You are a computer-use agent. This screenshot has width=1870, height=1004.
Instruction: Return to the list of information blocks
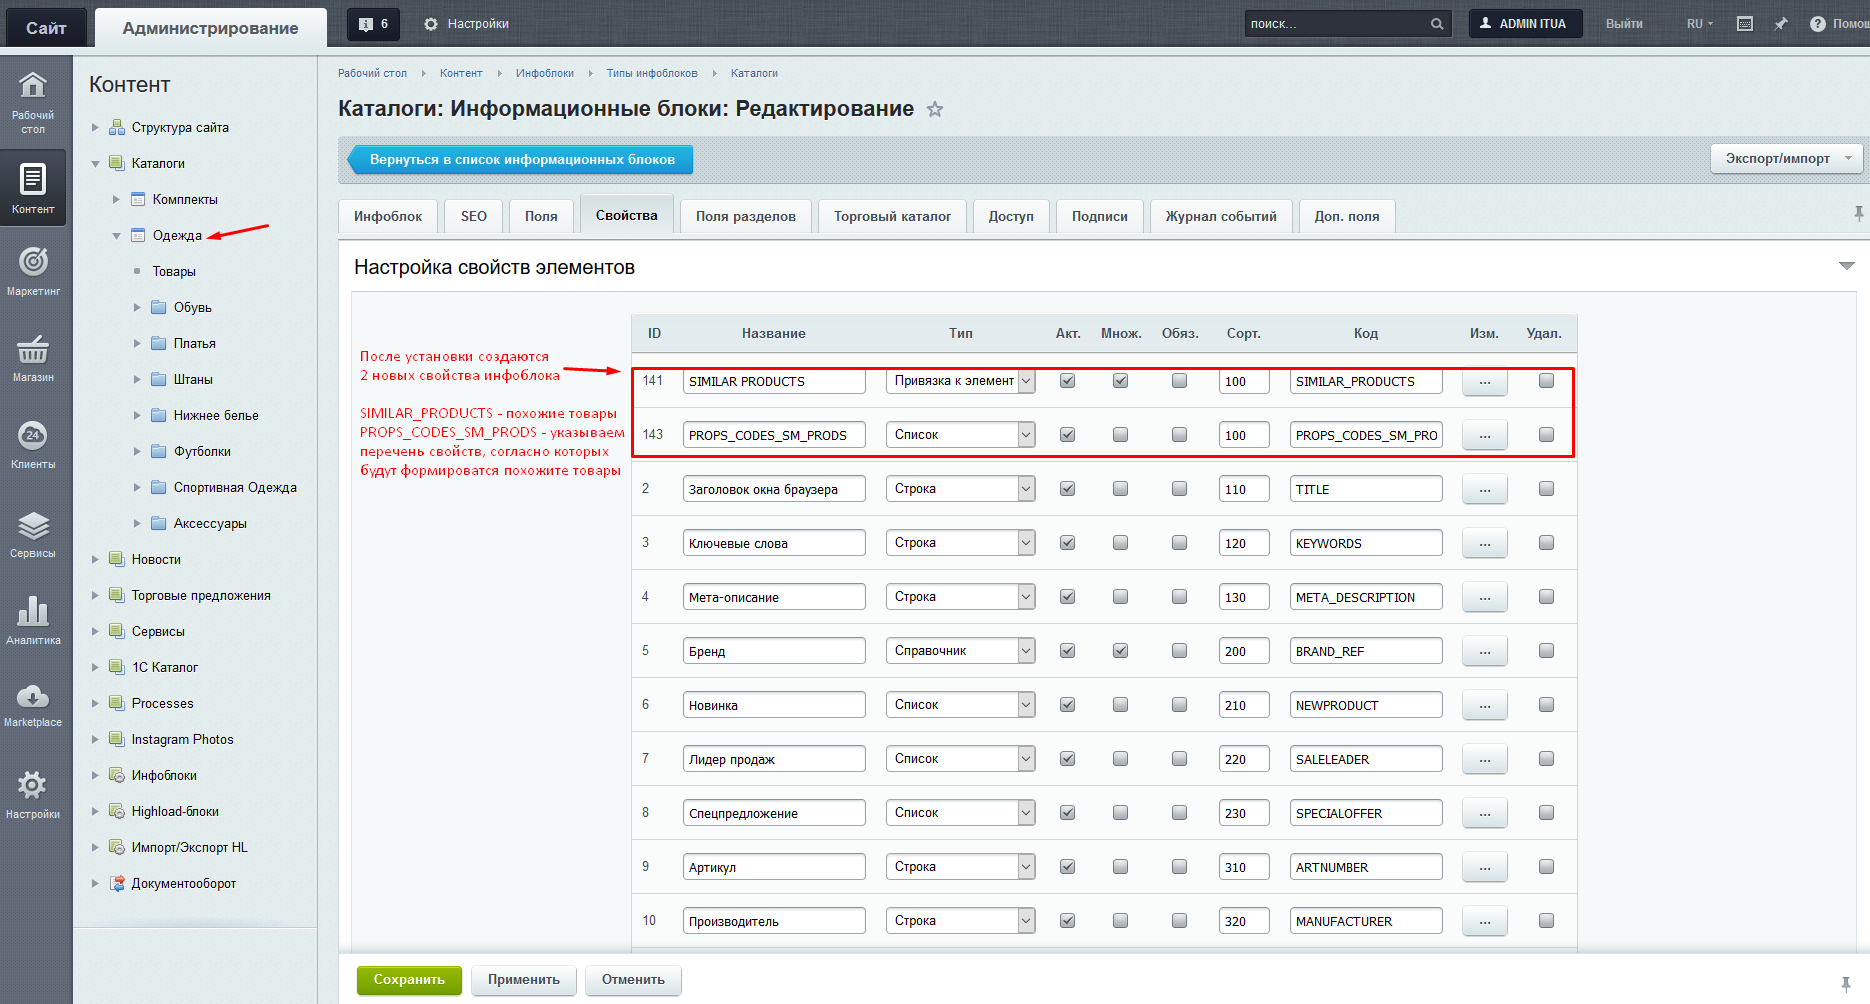pos(521,160)
